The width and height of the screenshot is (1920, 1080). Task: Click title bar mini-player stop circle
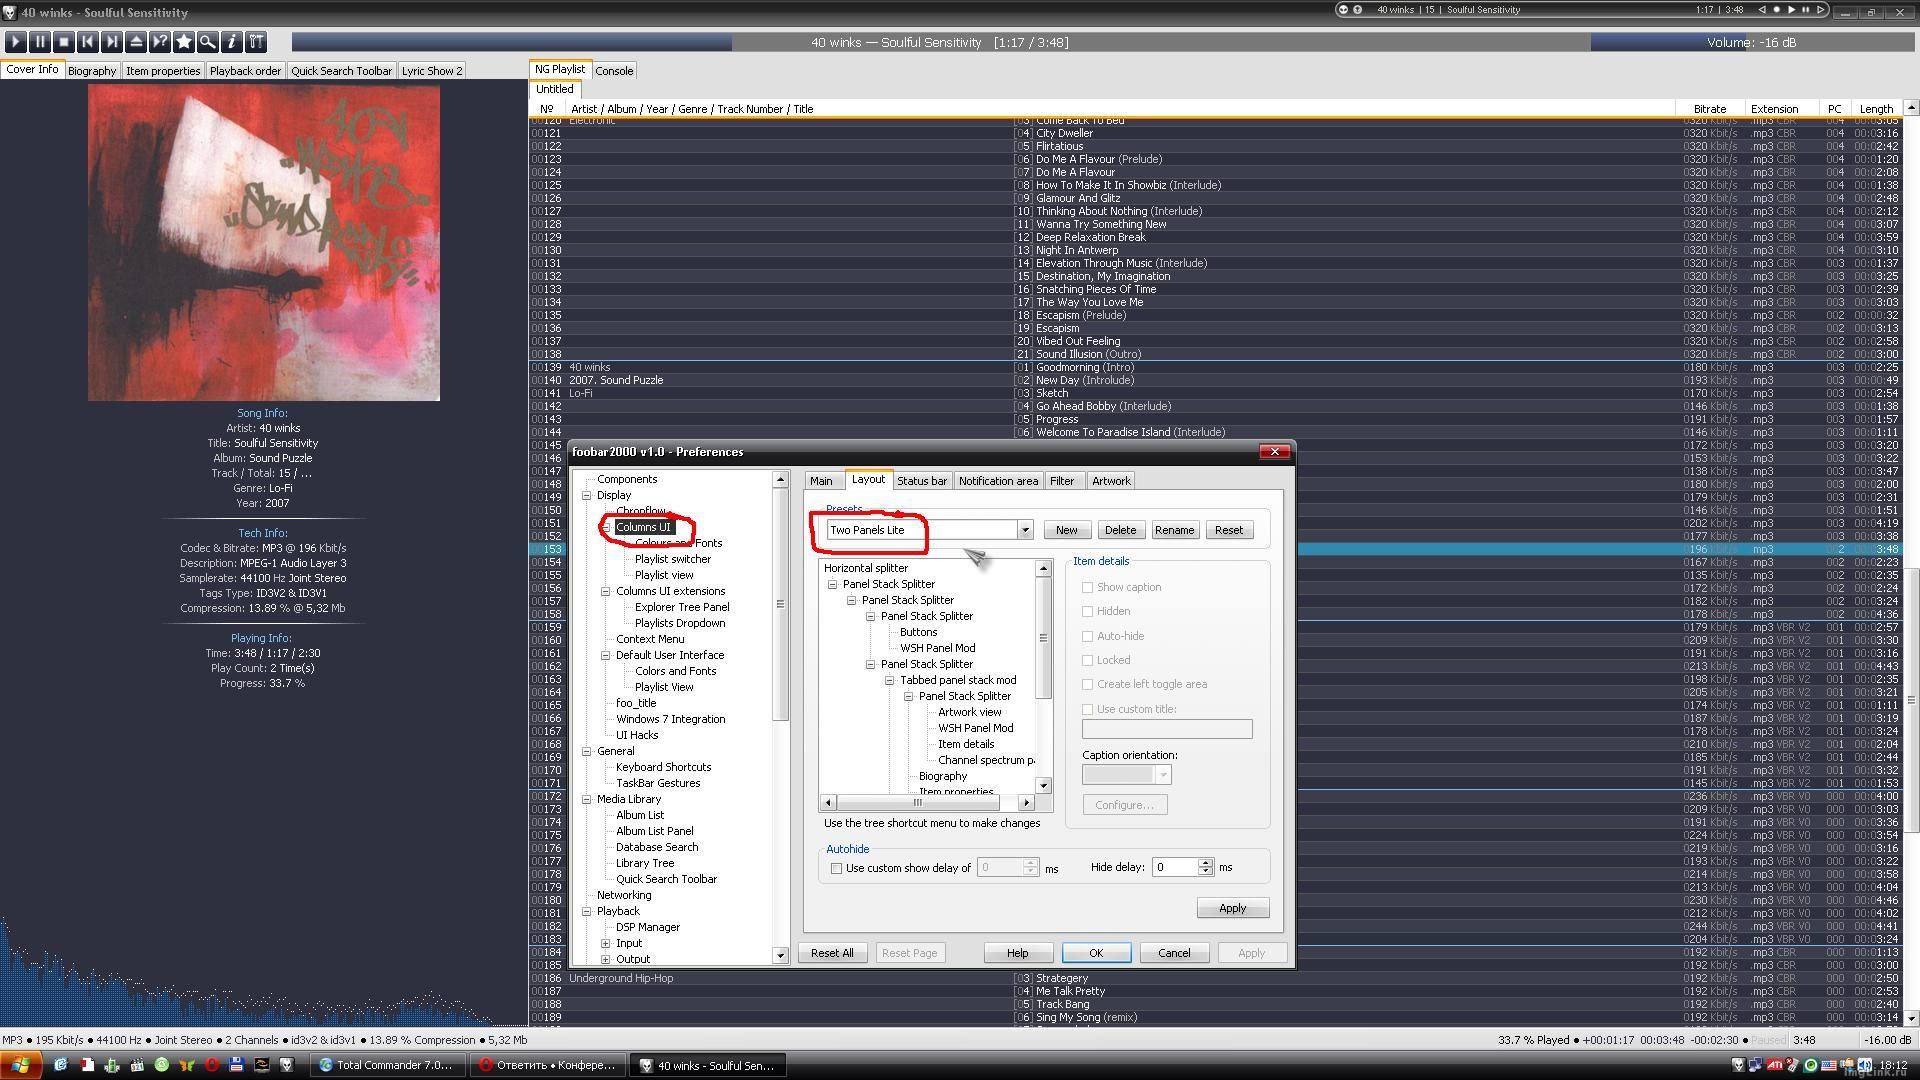(1777, 10)
